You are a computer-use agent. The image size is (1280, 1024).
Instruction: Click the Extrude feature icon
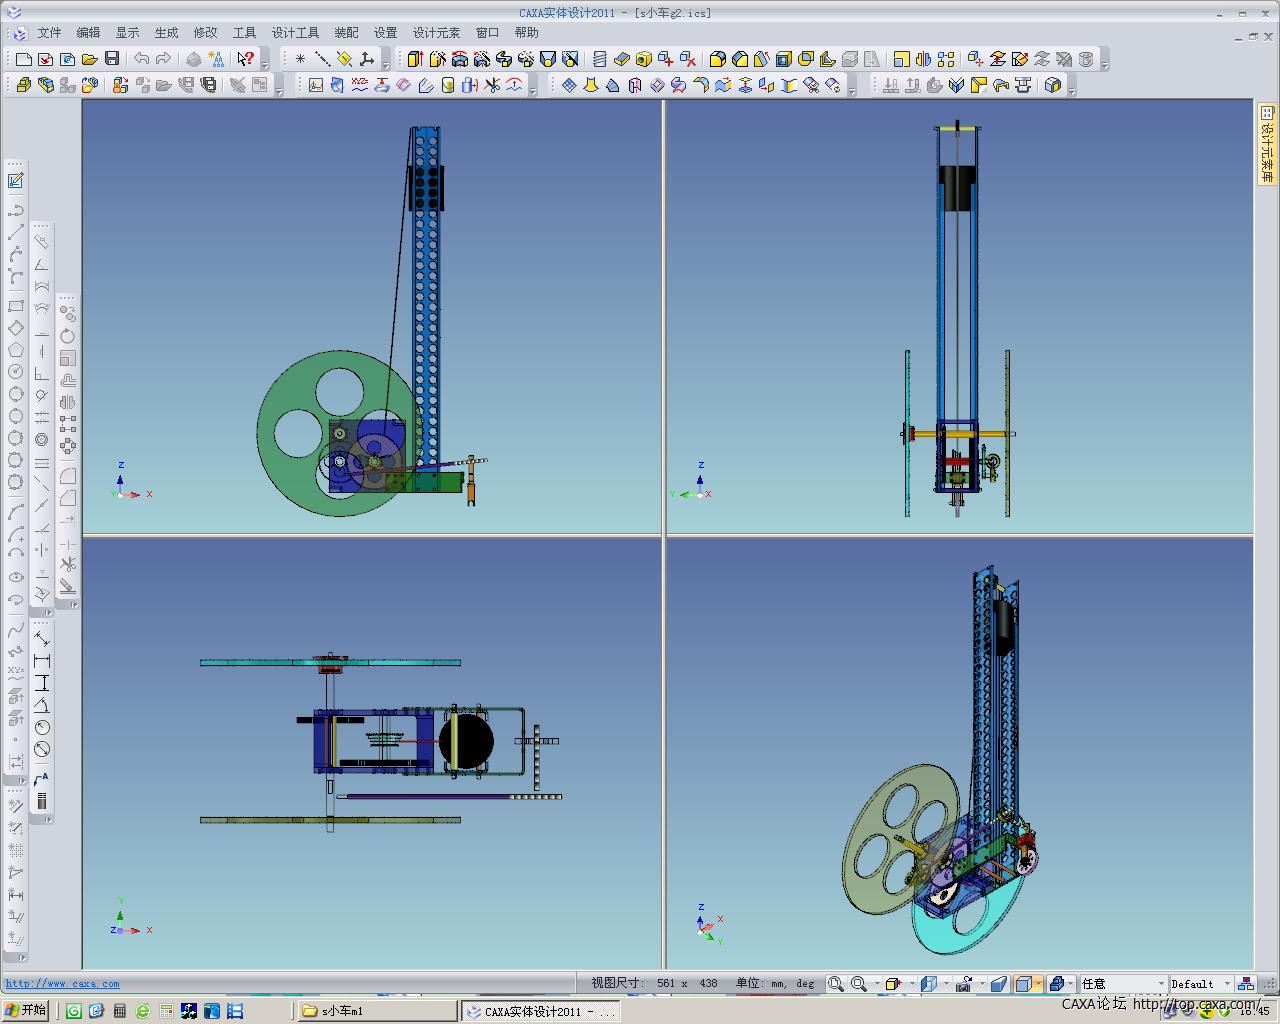point(415,59)
